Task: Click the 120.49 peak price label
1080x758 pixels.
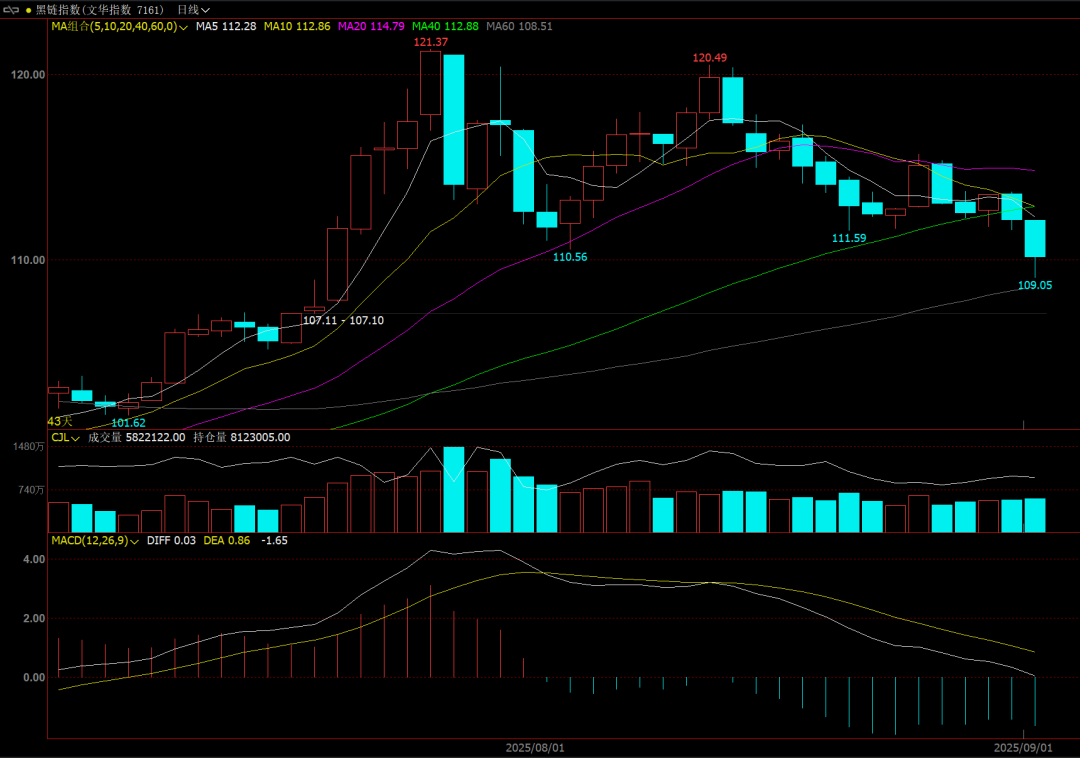Action: pyautogui.click(x=709, y=58)
